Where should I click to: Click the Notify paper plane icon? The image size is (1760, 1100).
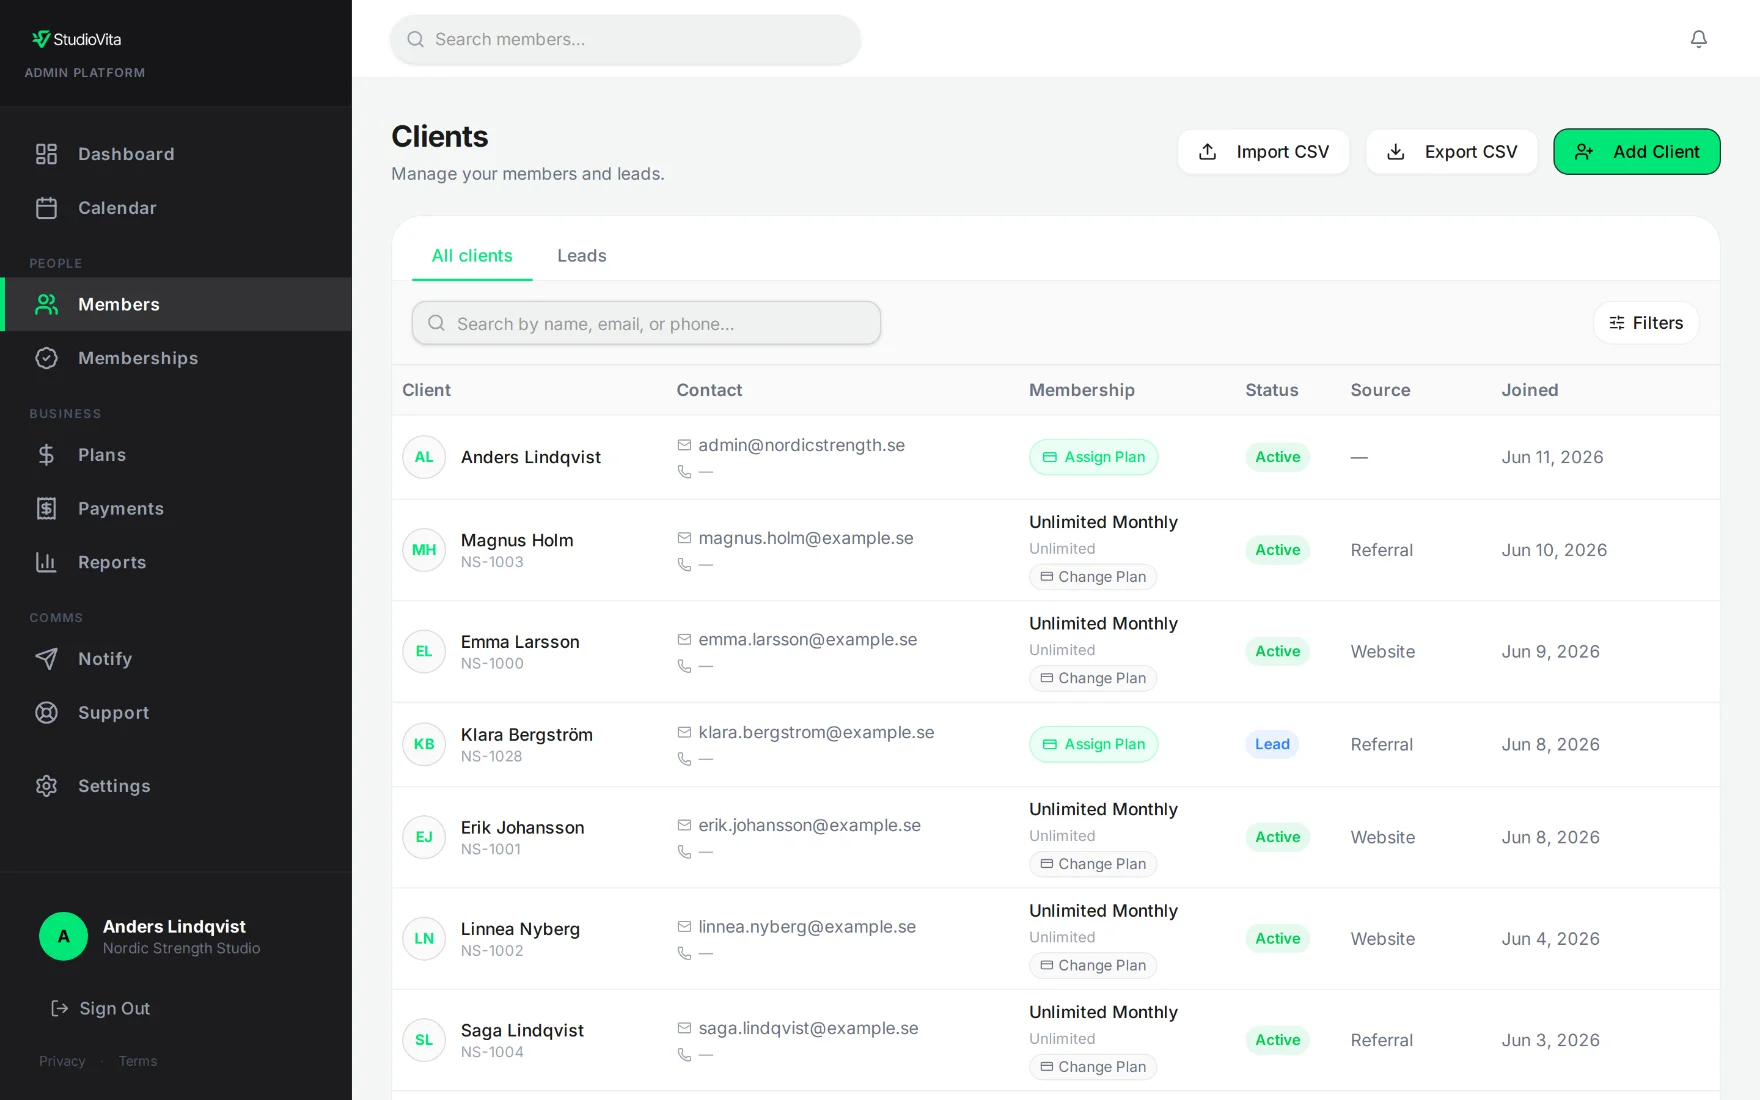point(46,659)
